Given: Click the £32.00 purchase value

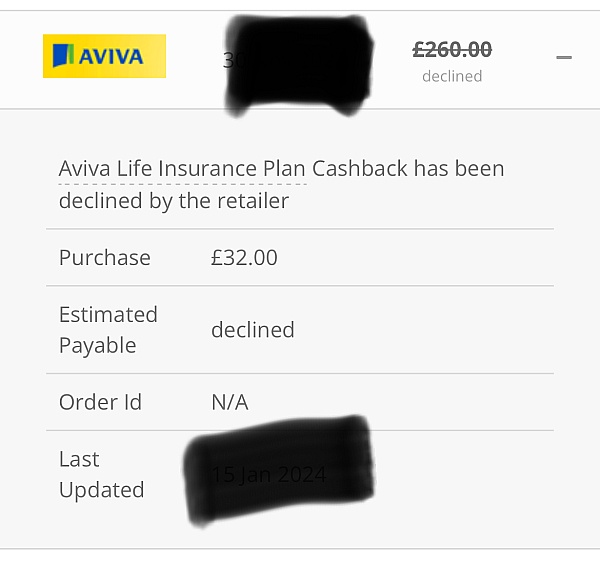Looking at the screenshot, I should pos(244,257).
